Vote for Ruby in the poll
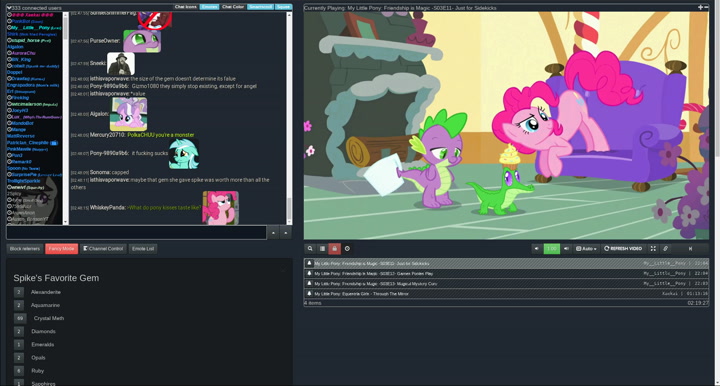720x386 pixels. [x=19, y=370]
